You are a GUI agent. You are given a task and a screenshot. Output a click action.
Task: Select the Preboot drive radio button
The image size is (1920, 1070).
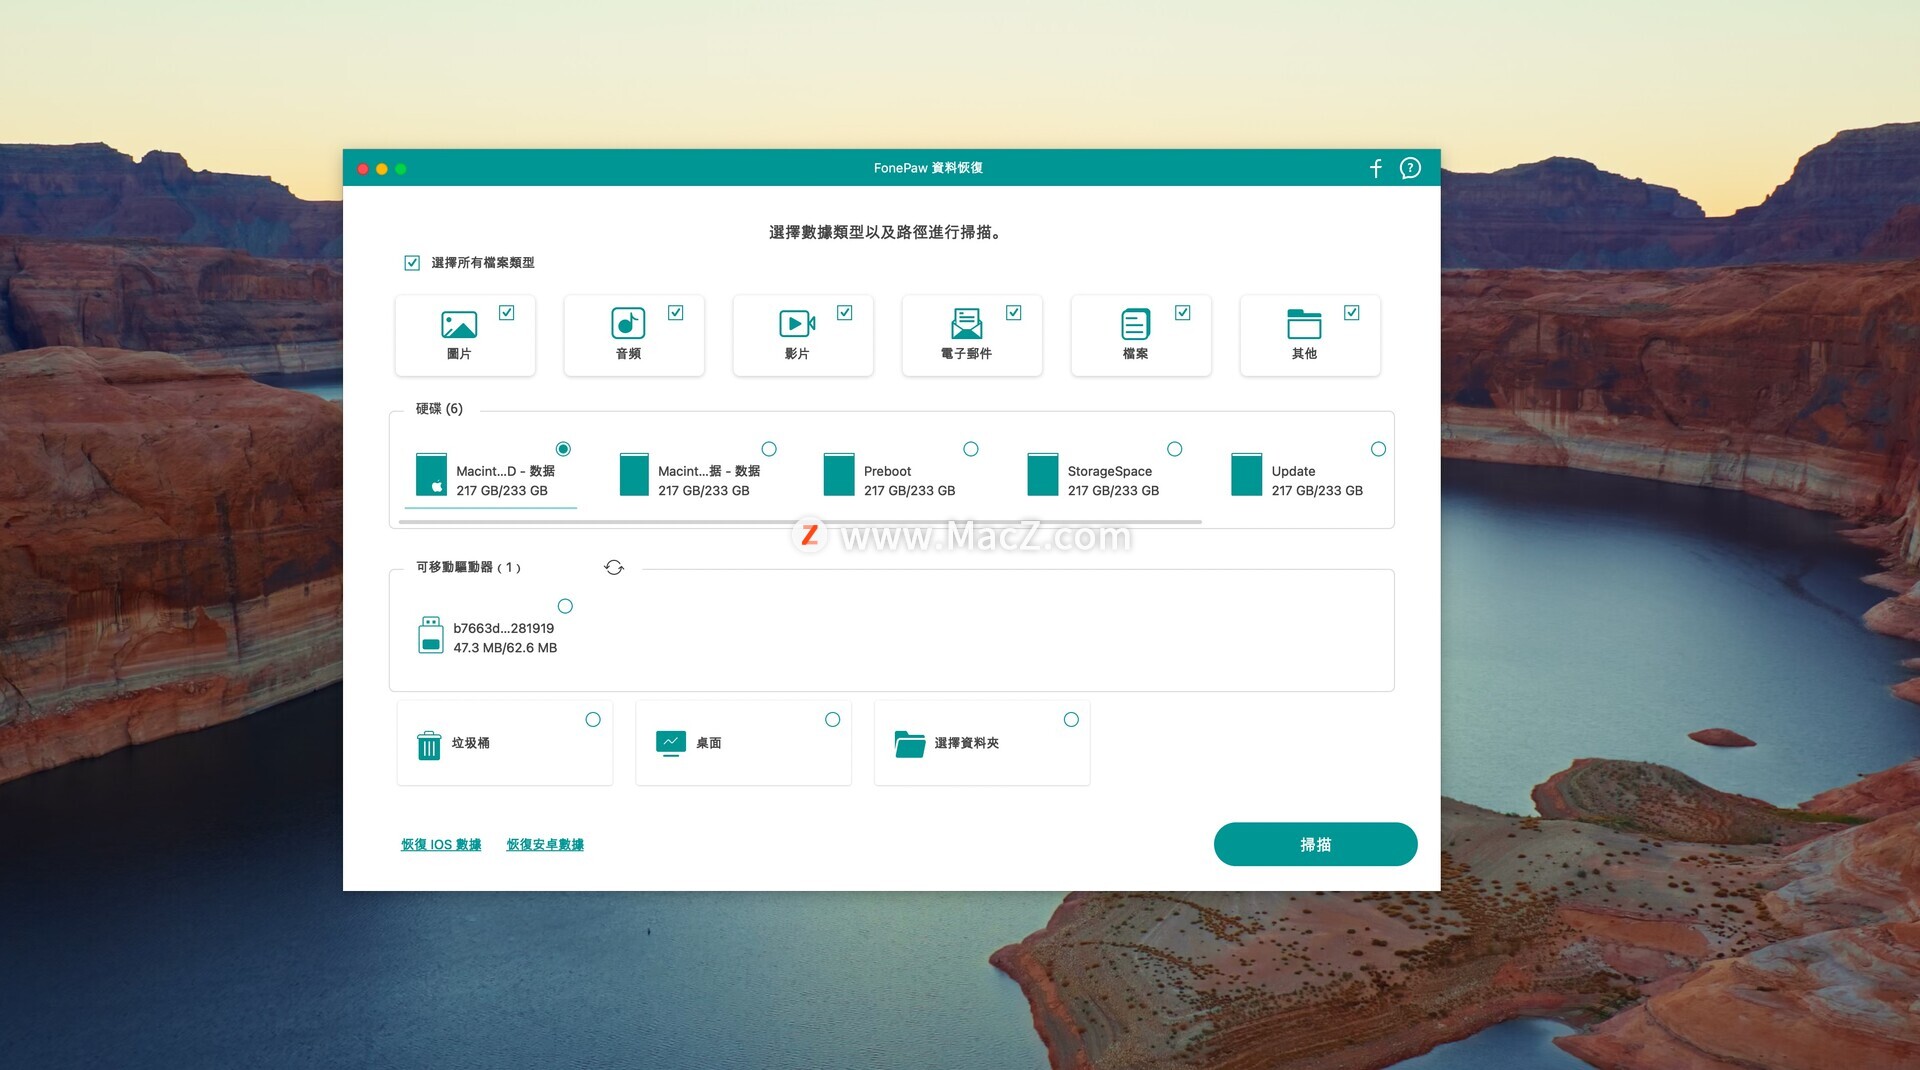(971, 449)
